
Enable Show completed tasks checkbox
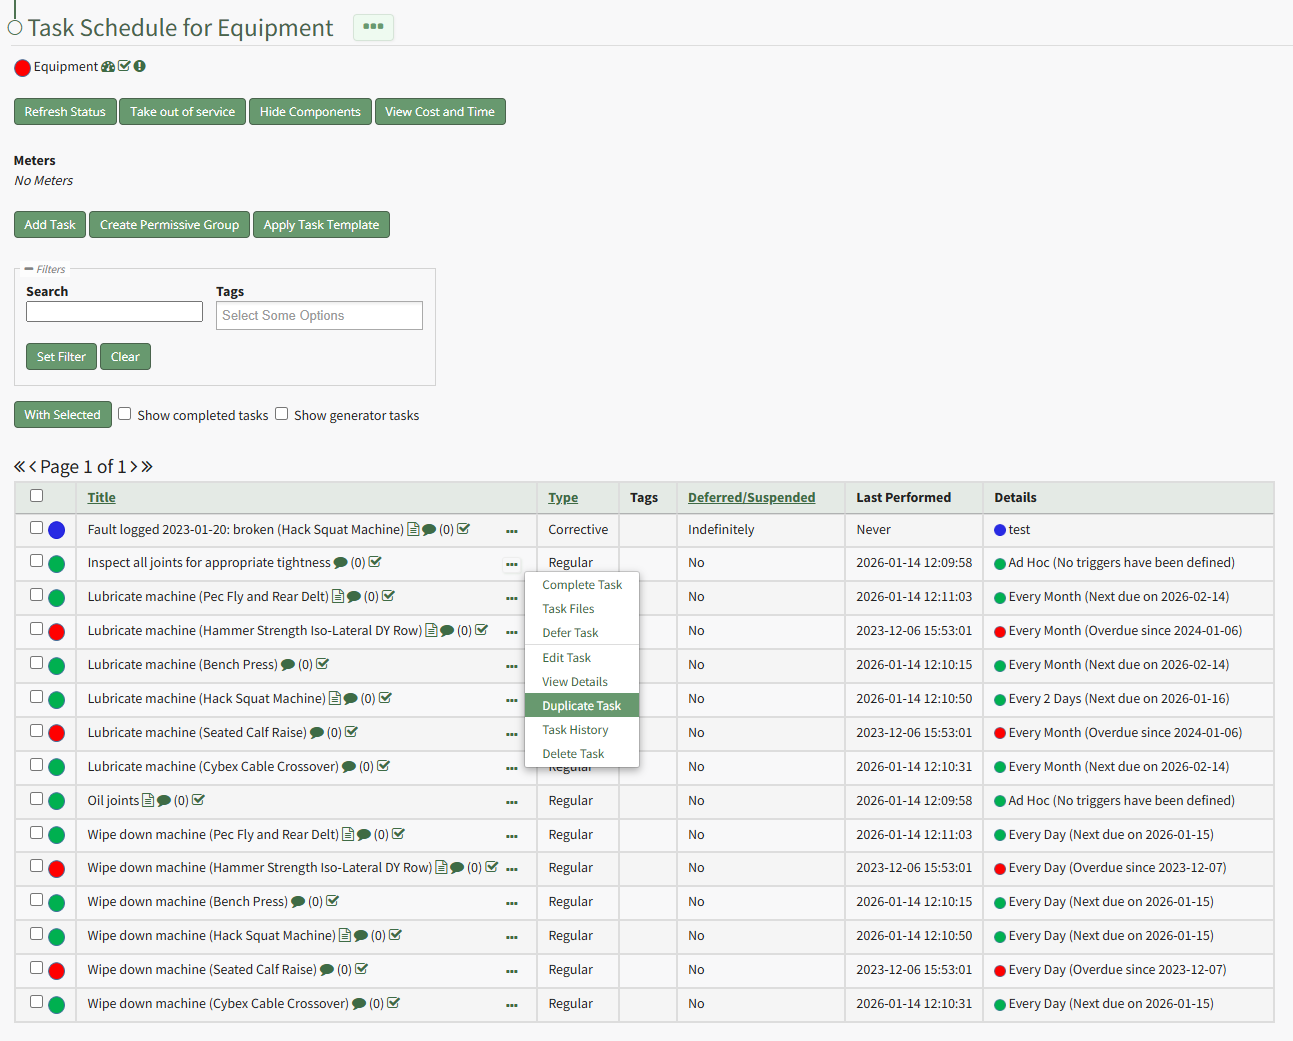125,414
